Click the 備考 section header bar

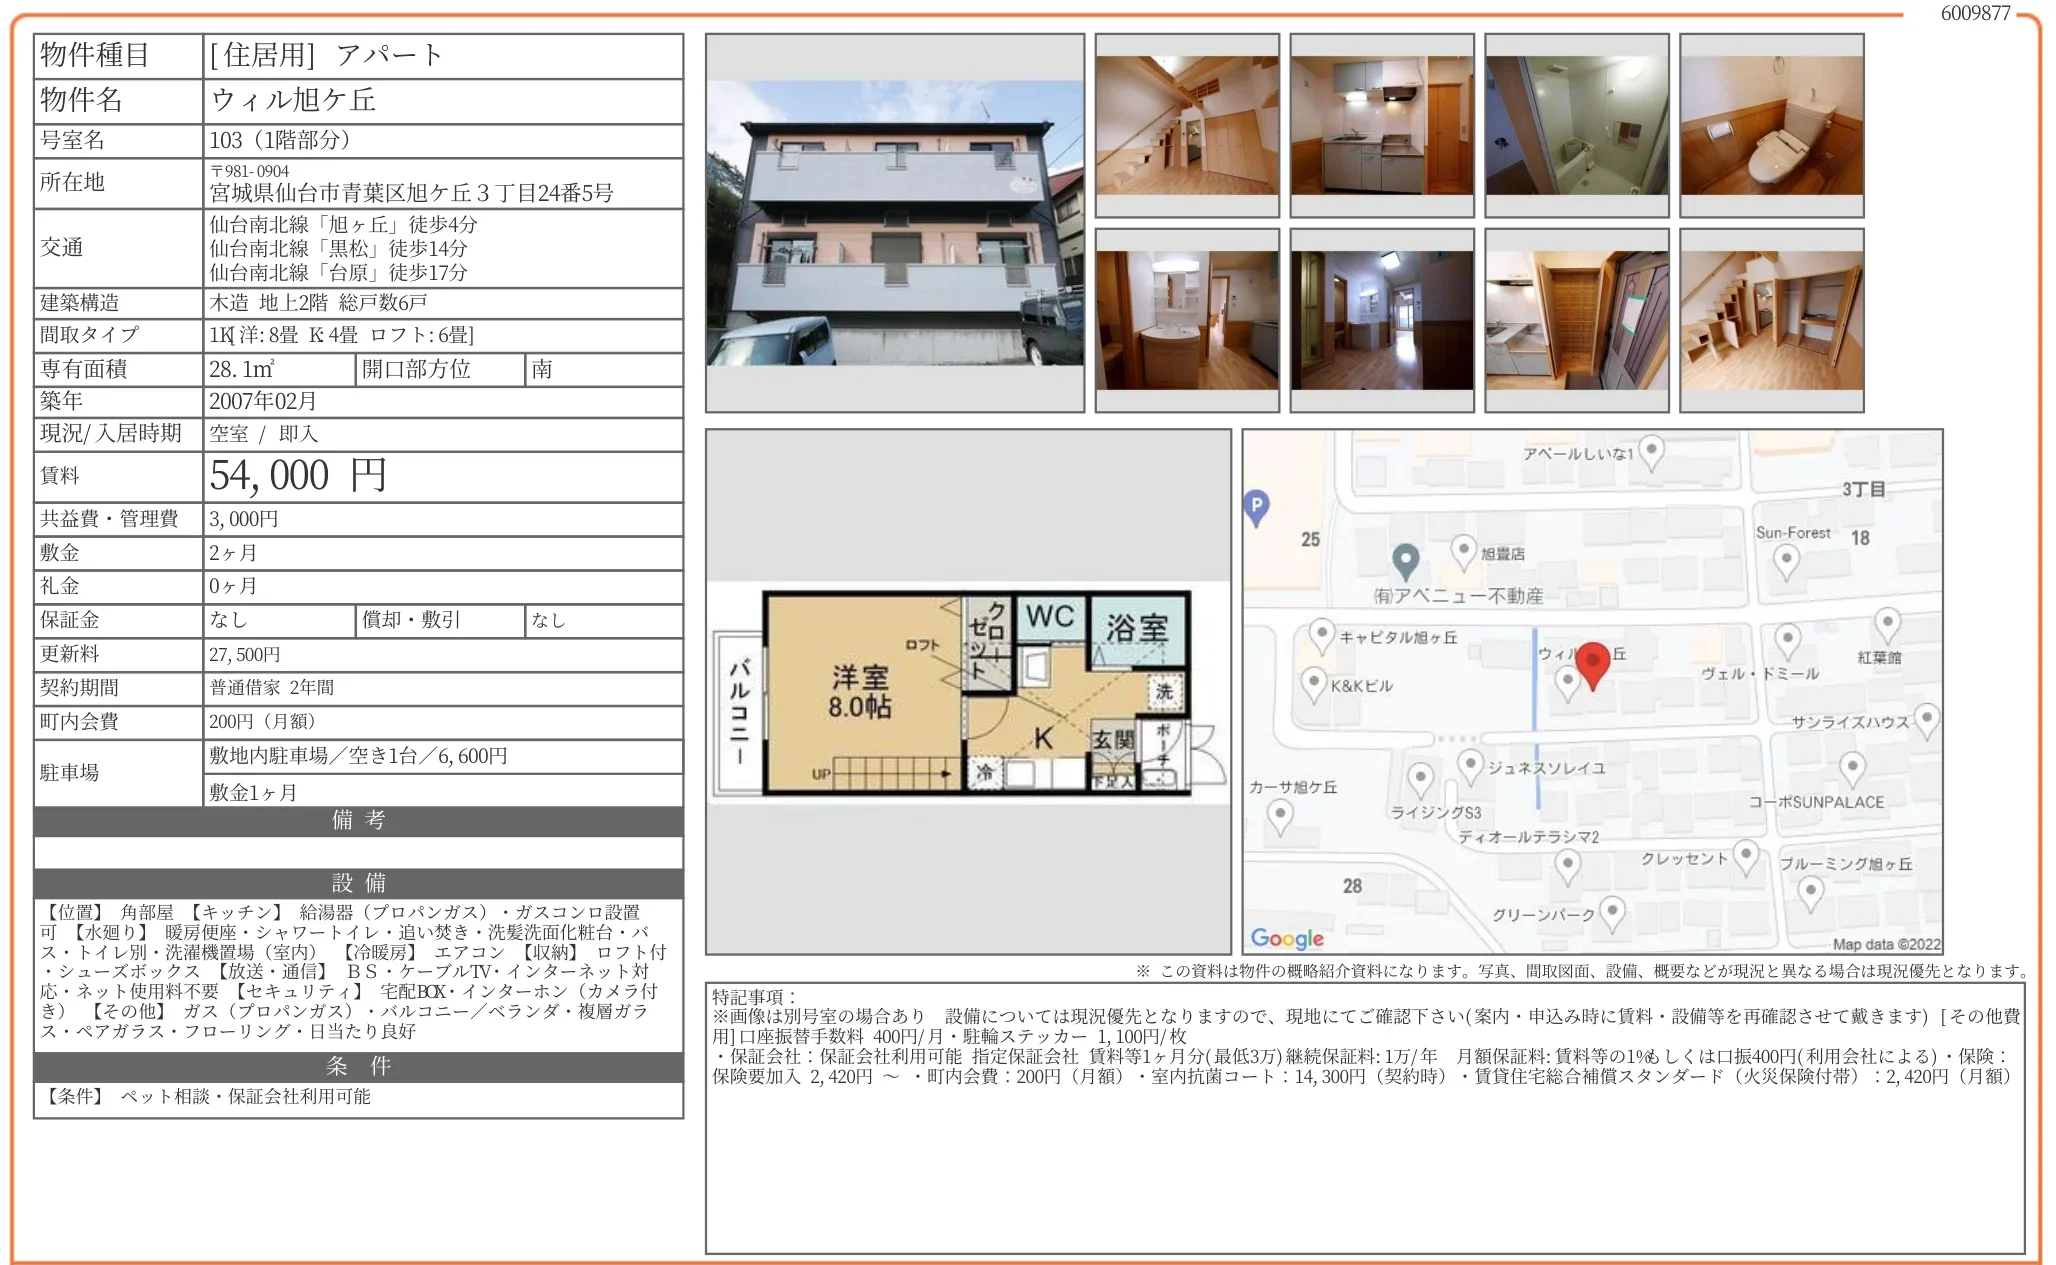click(x=358, y=821)
